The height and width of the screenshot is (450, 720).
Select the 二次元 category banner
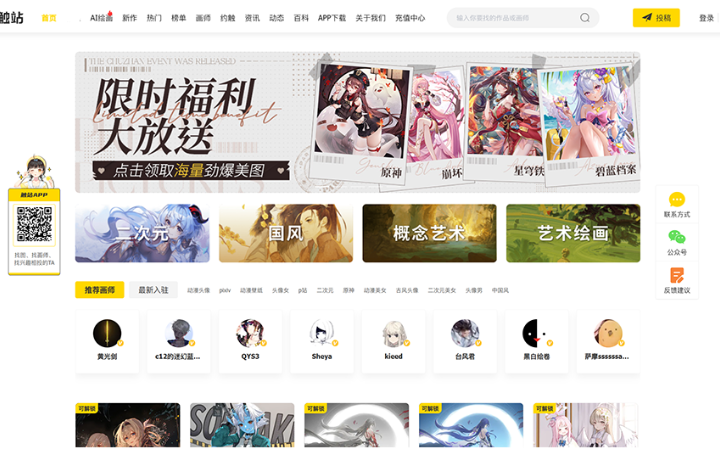[142, 233]
